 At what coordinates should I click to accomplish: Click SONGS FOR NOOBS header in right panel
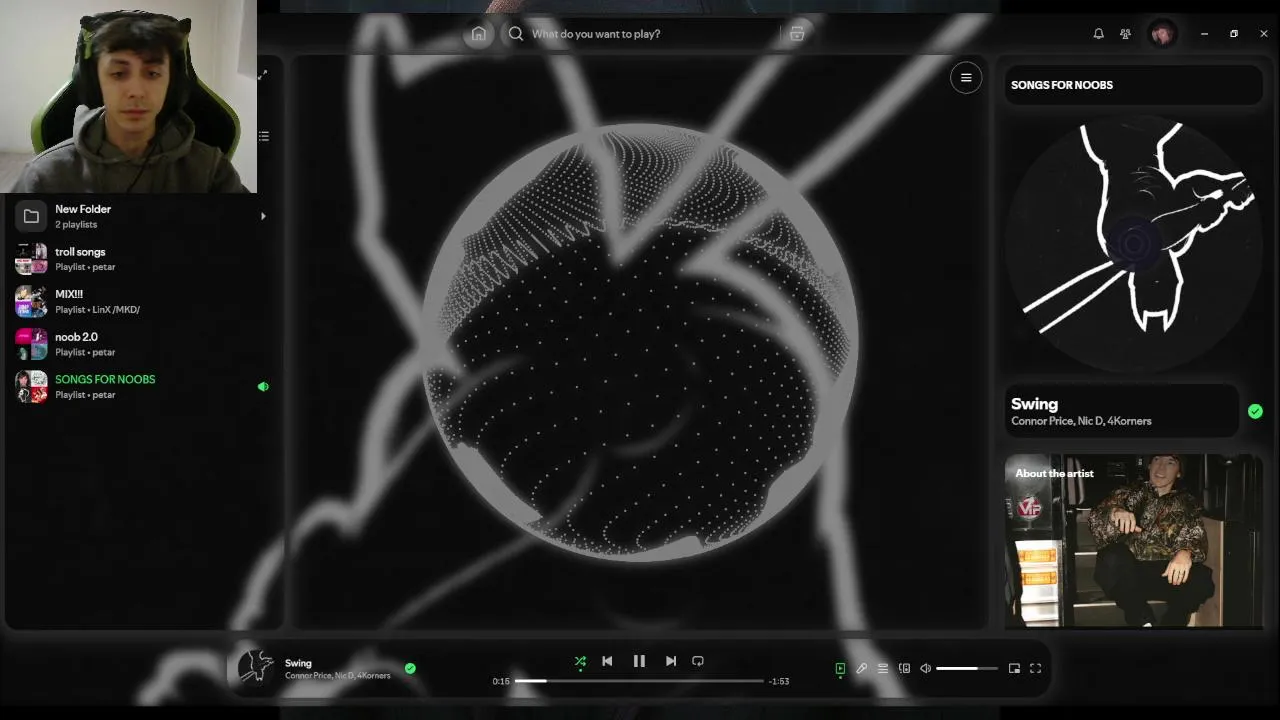point(1062,85)
